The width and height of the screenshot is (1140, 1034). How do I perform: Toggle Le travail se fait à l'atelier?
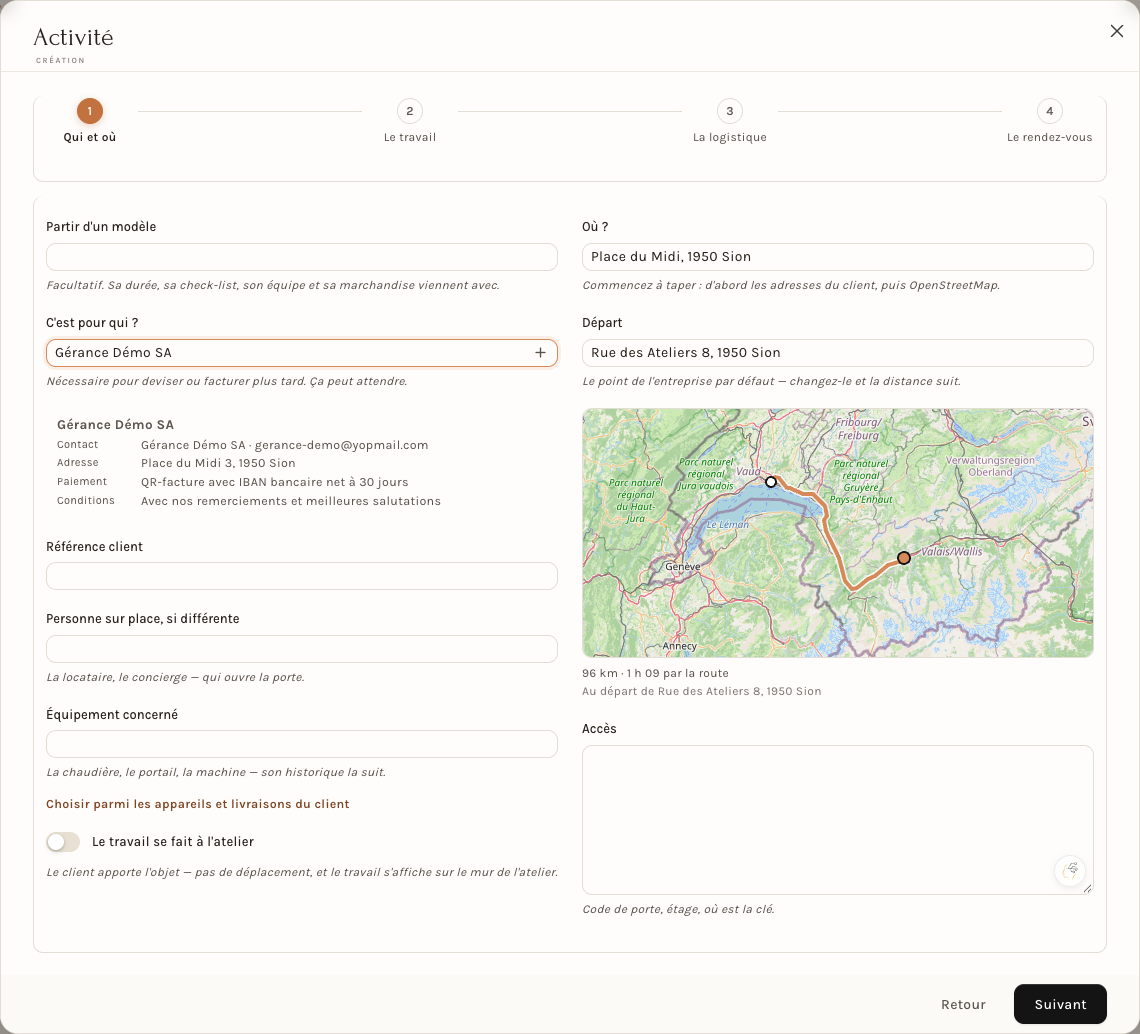pyautogui.click(x=63, y=842)
